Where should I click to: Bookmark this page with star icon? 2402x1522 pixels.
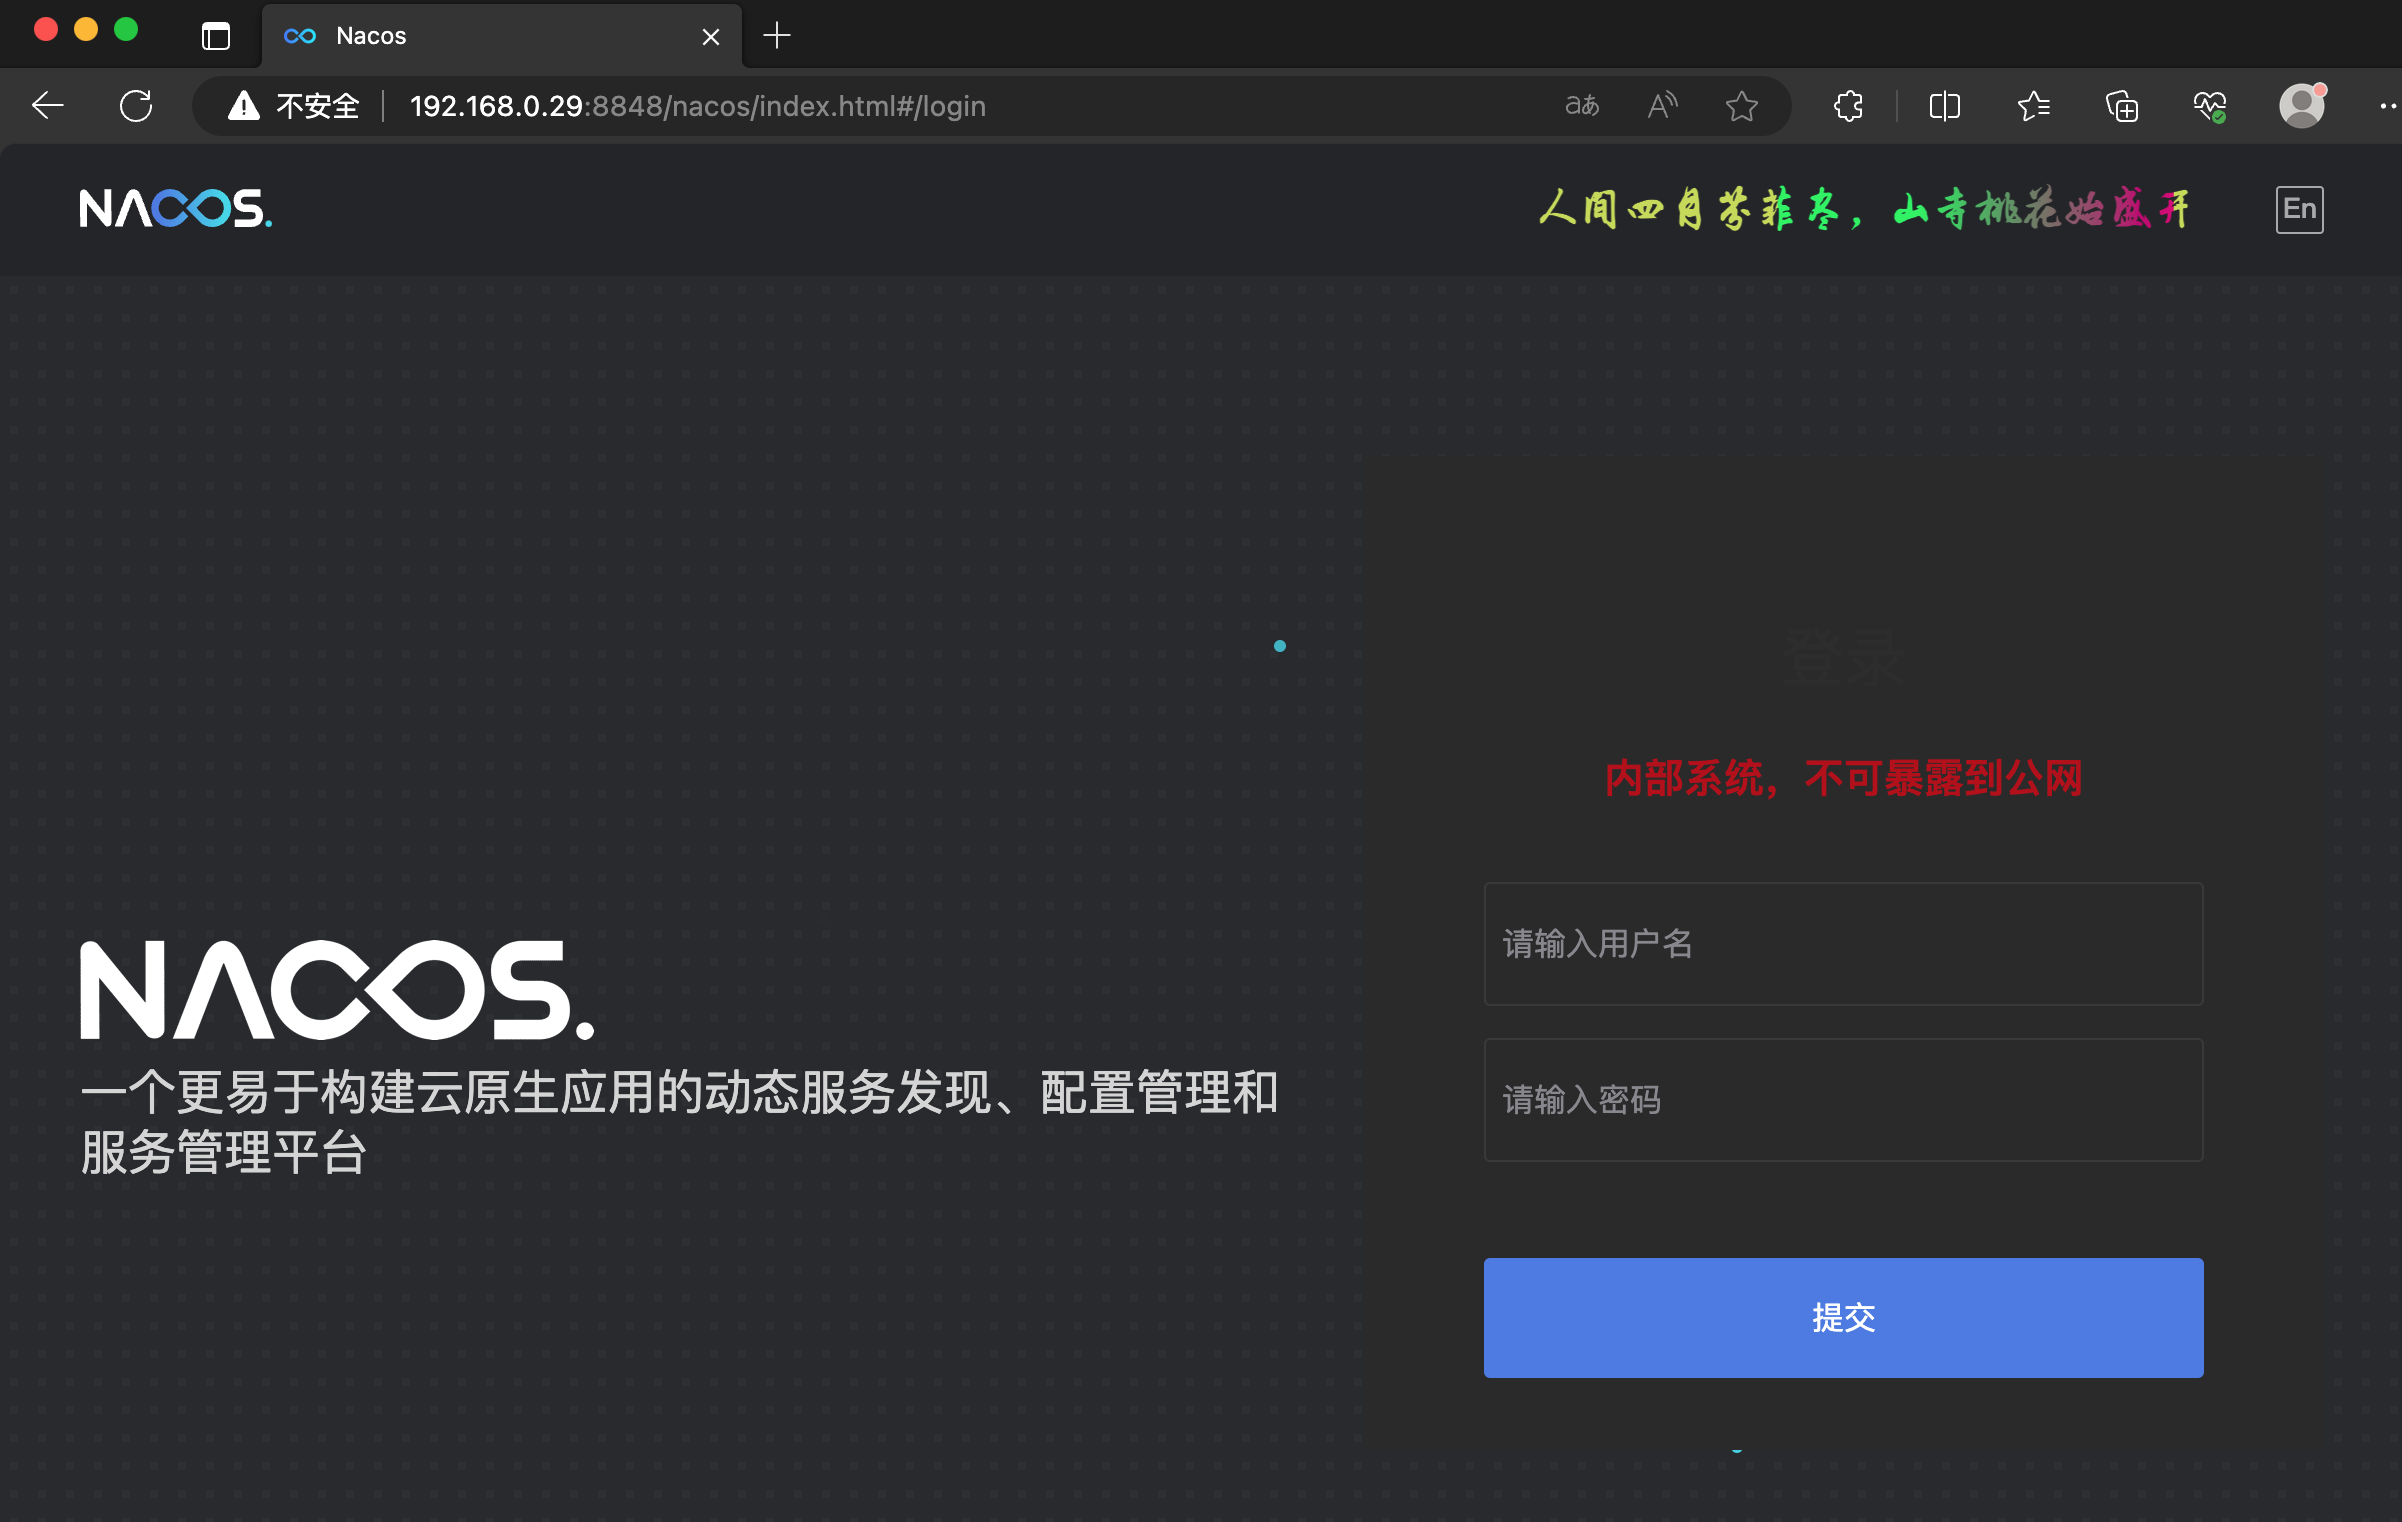(1741, 105)
